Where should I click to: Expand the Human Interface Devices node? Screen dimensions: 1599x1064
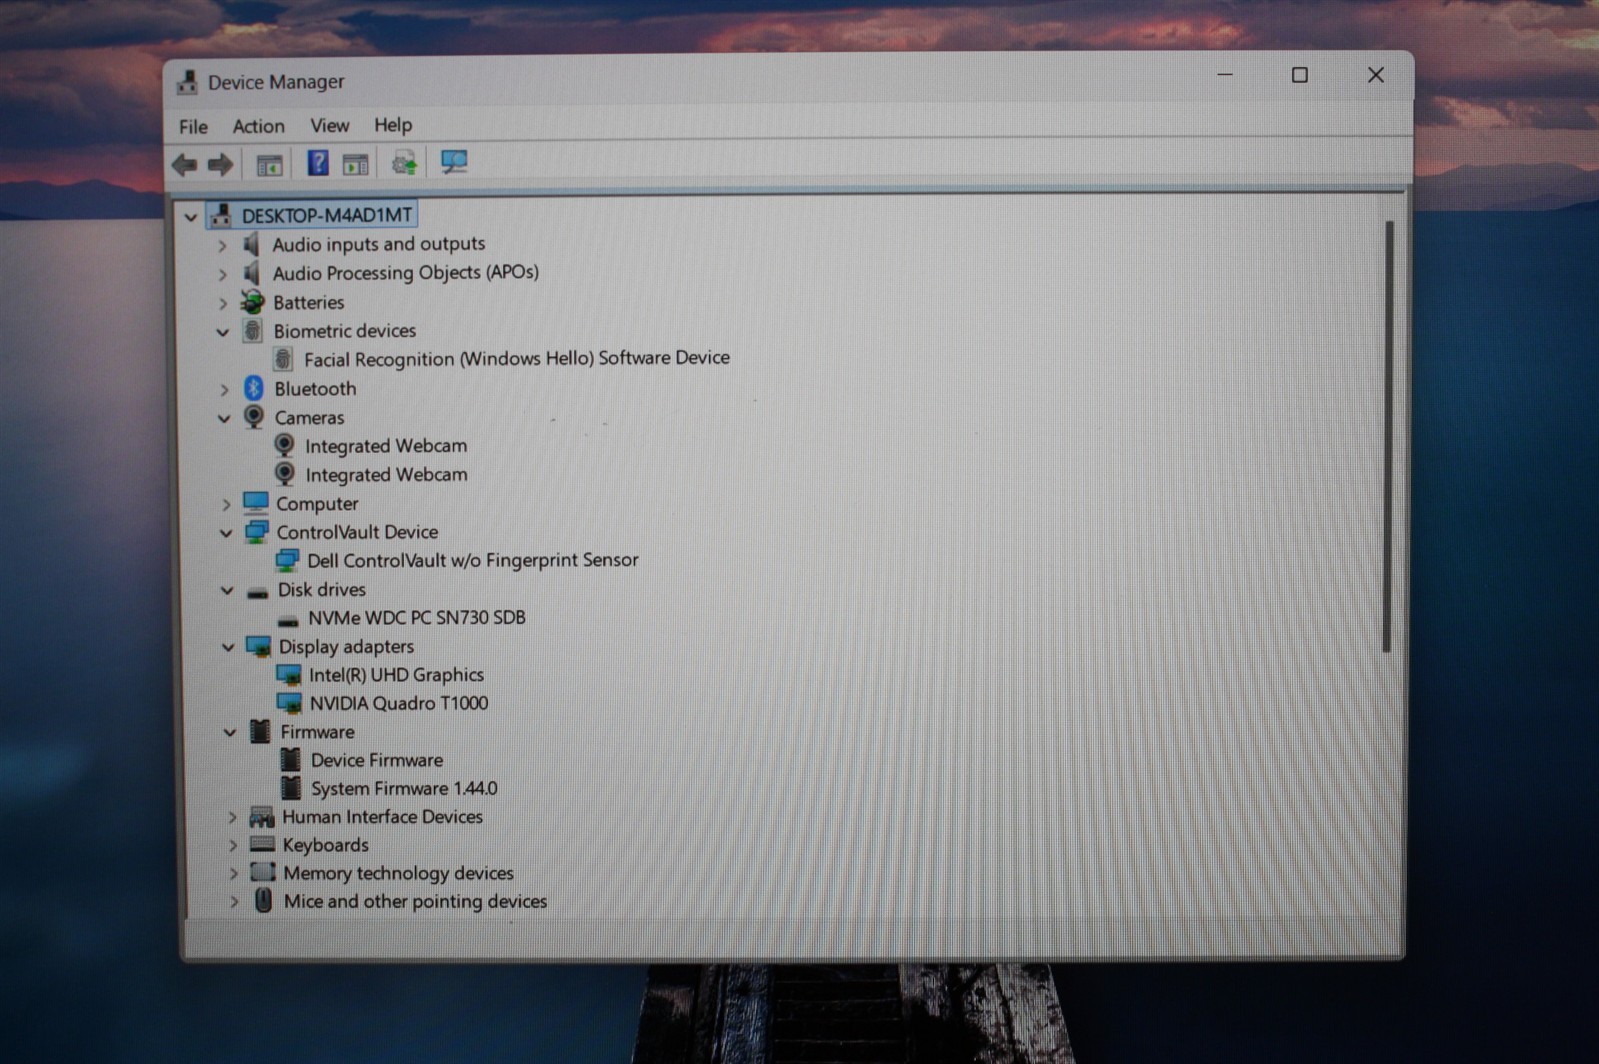coord(232,818)
